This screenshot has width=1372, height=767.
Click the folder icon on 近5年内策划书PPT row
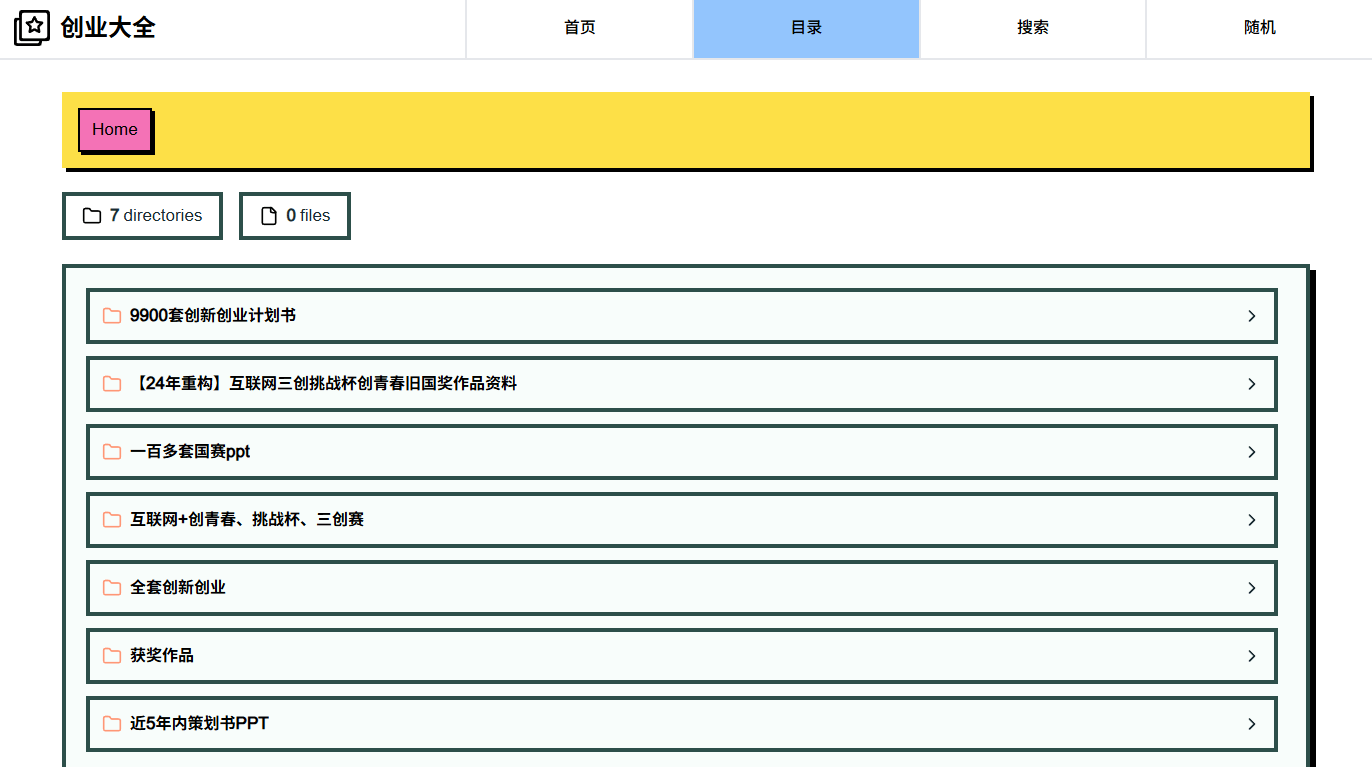tap(111, 724)
